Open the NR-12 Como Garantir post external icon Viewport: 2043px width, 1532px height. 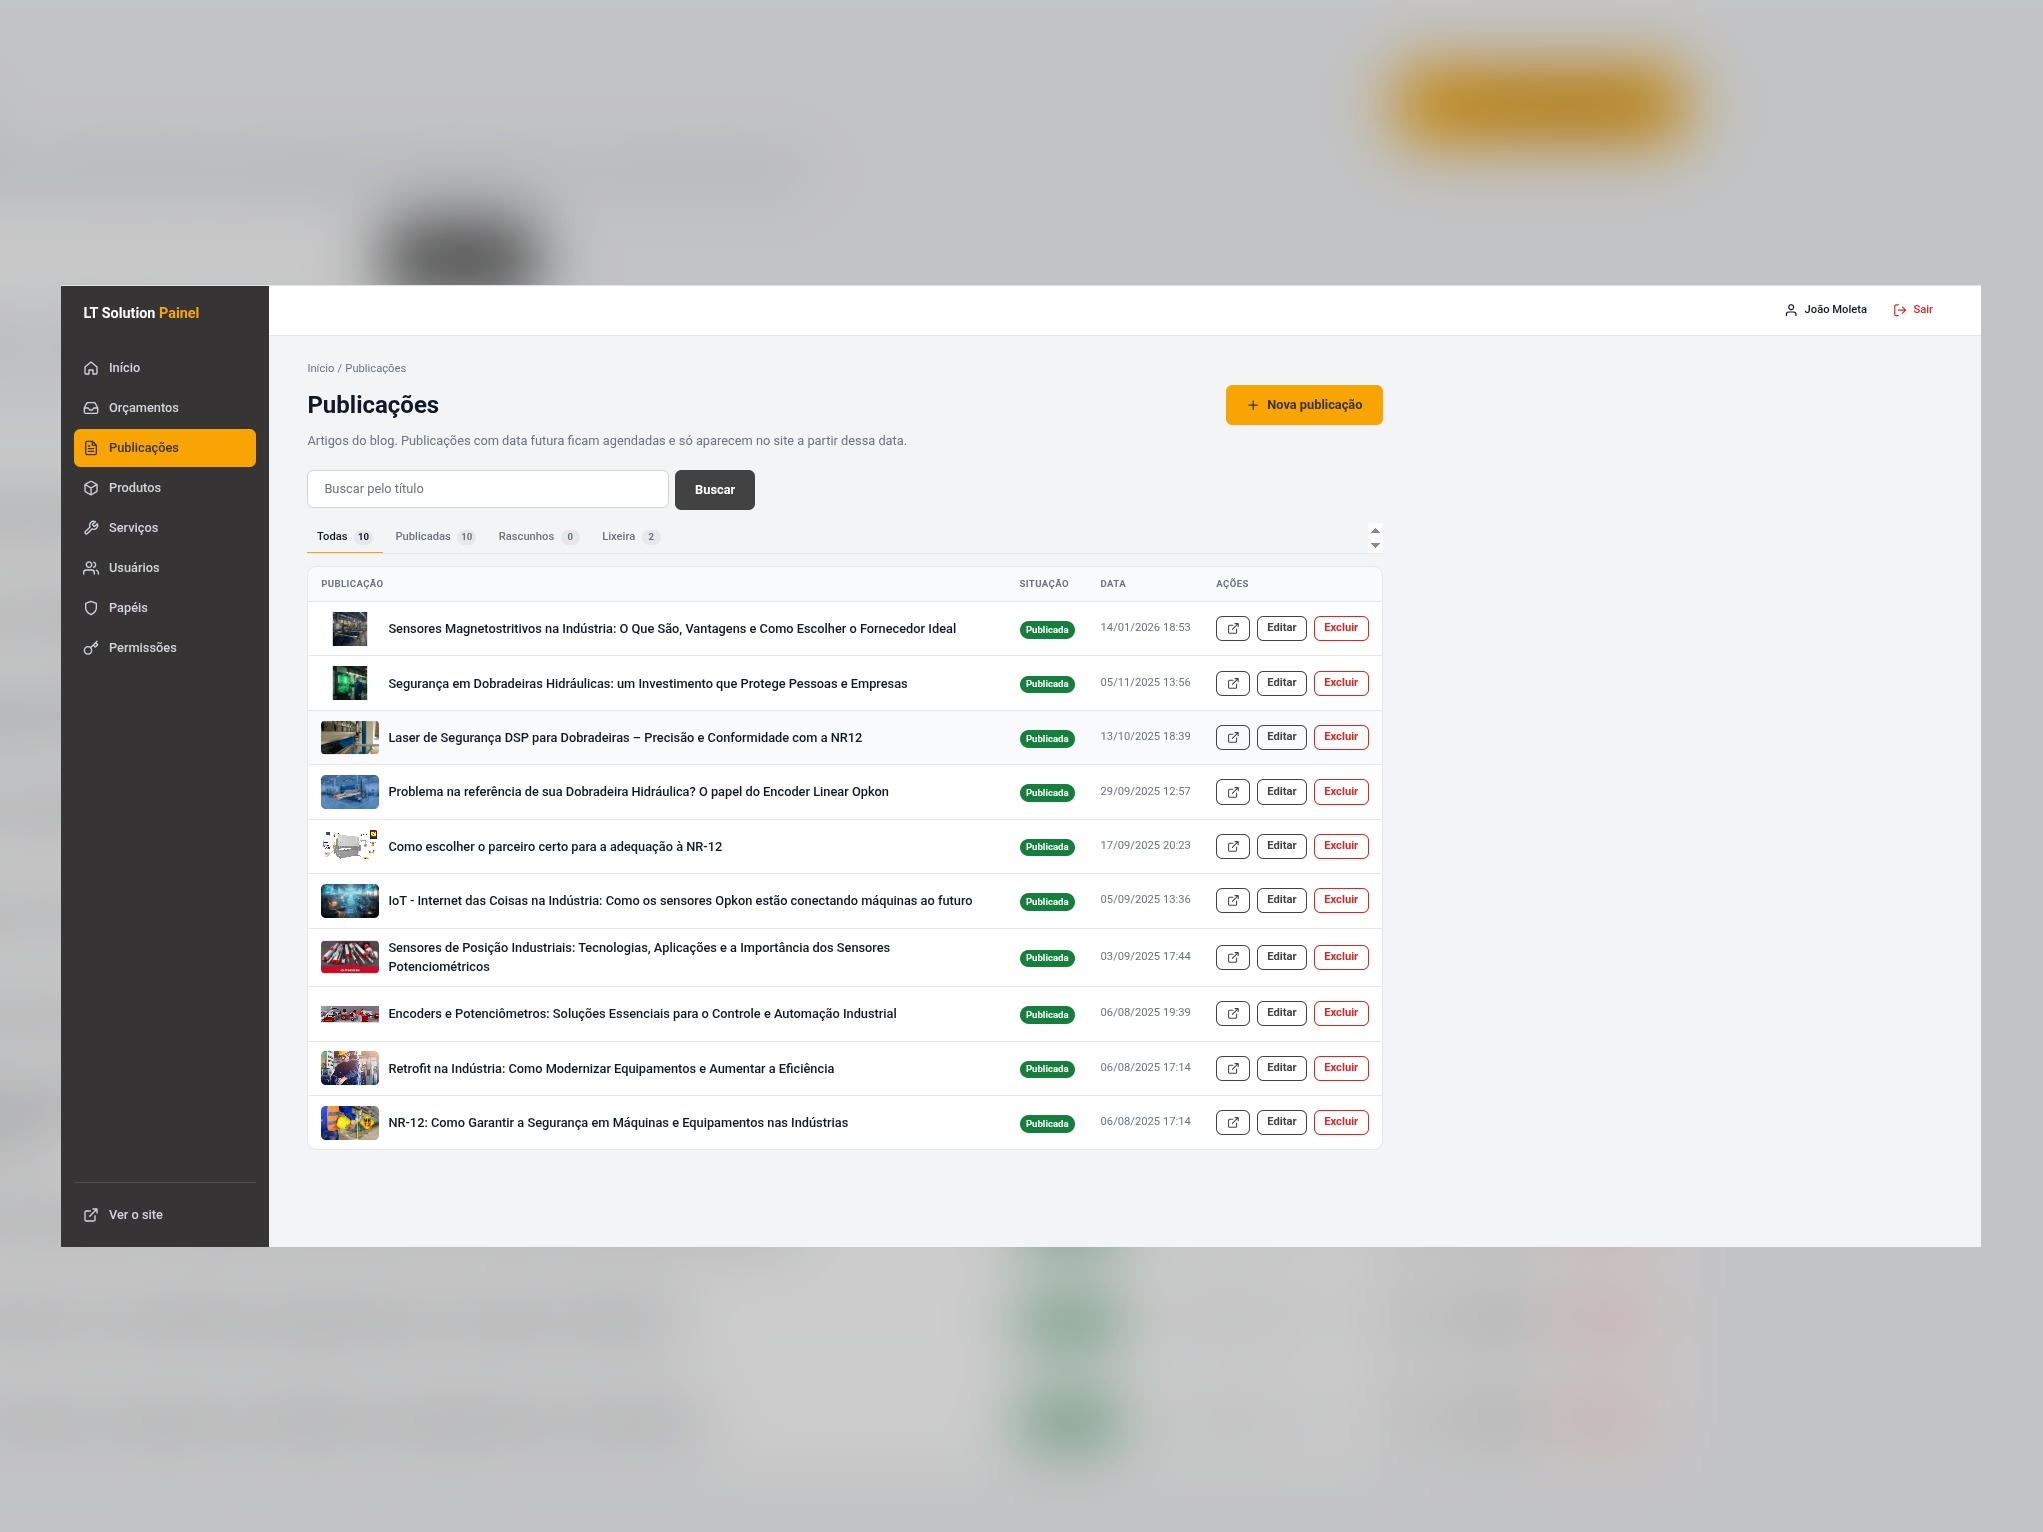click(x=1233, y=1122)
